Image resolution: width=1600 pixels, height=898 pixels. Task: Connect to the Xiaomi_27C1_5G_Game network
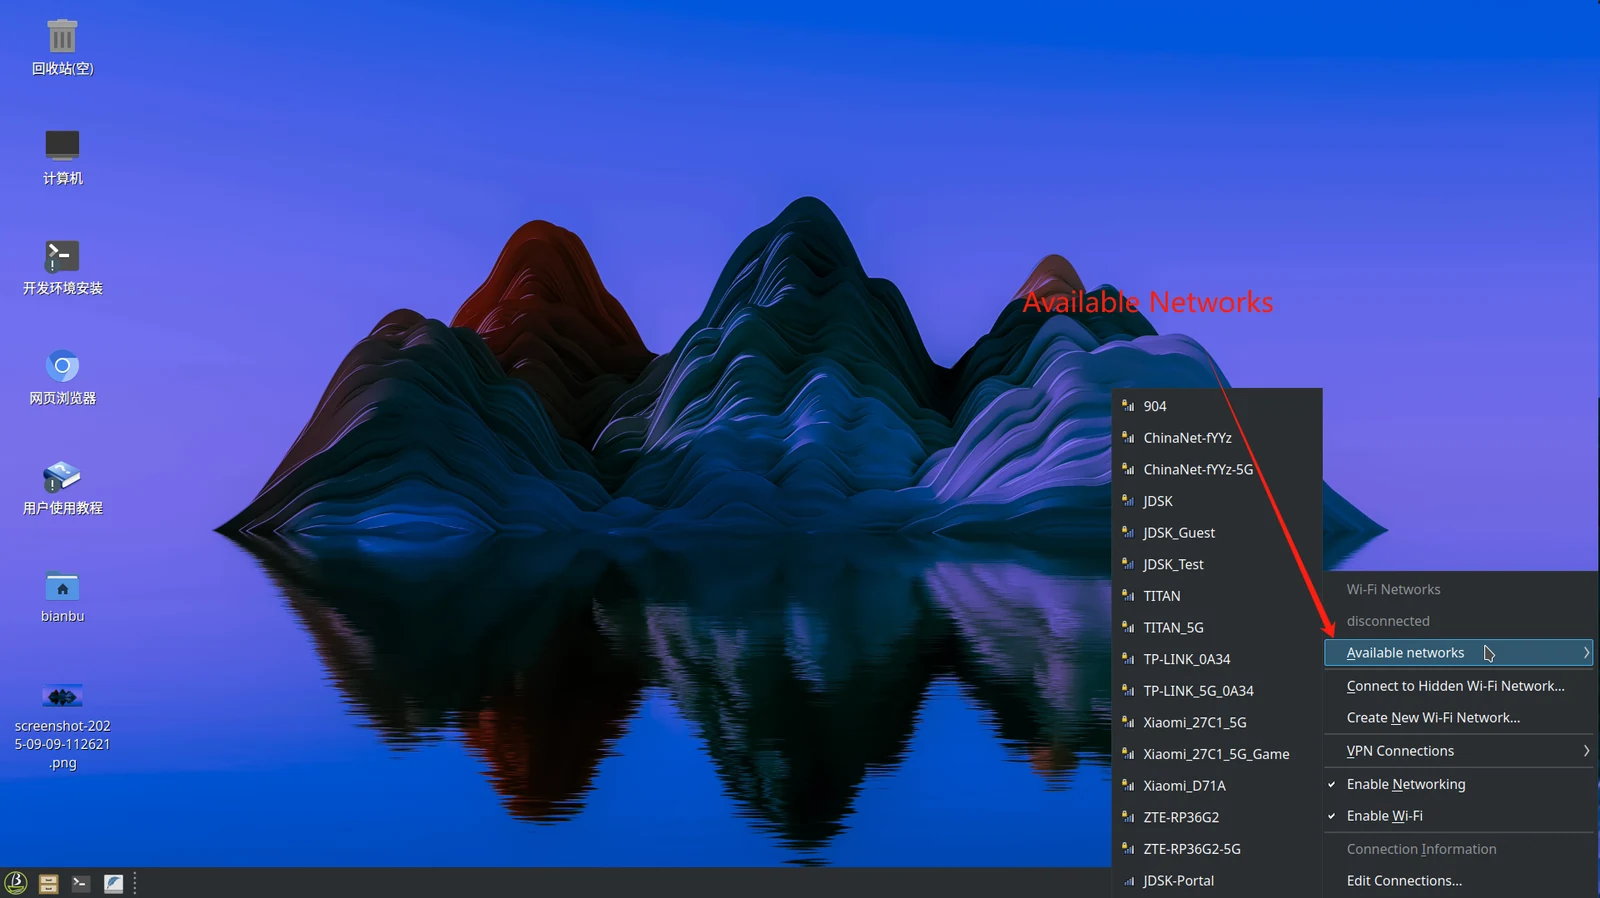pyautogui.click(x=1217, y=754)
